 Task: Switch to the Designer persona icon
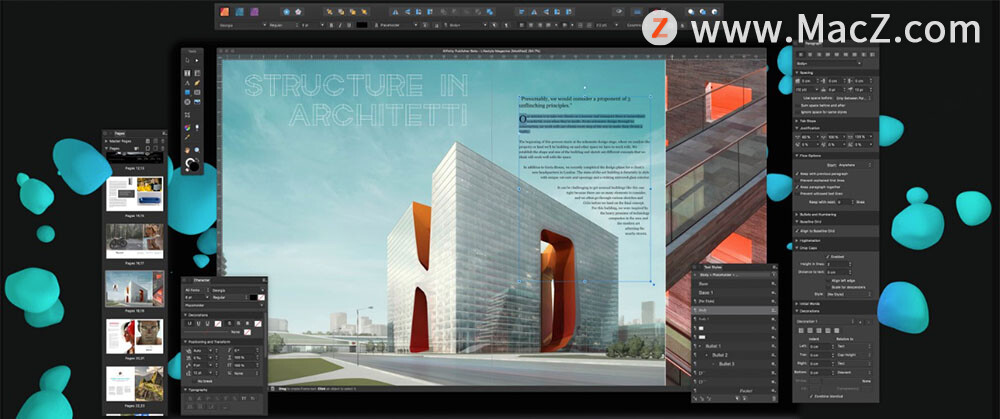pos(240,11)
